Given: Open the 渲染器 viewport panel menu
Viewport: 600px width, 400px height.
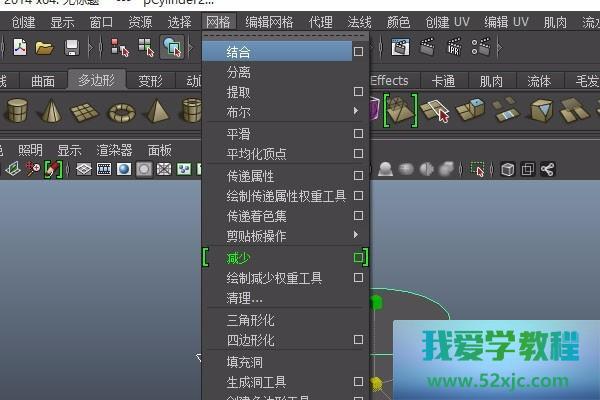Looking at the screenshot, I should point(114,150).
